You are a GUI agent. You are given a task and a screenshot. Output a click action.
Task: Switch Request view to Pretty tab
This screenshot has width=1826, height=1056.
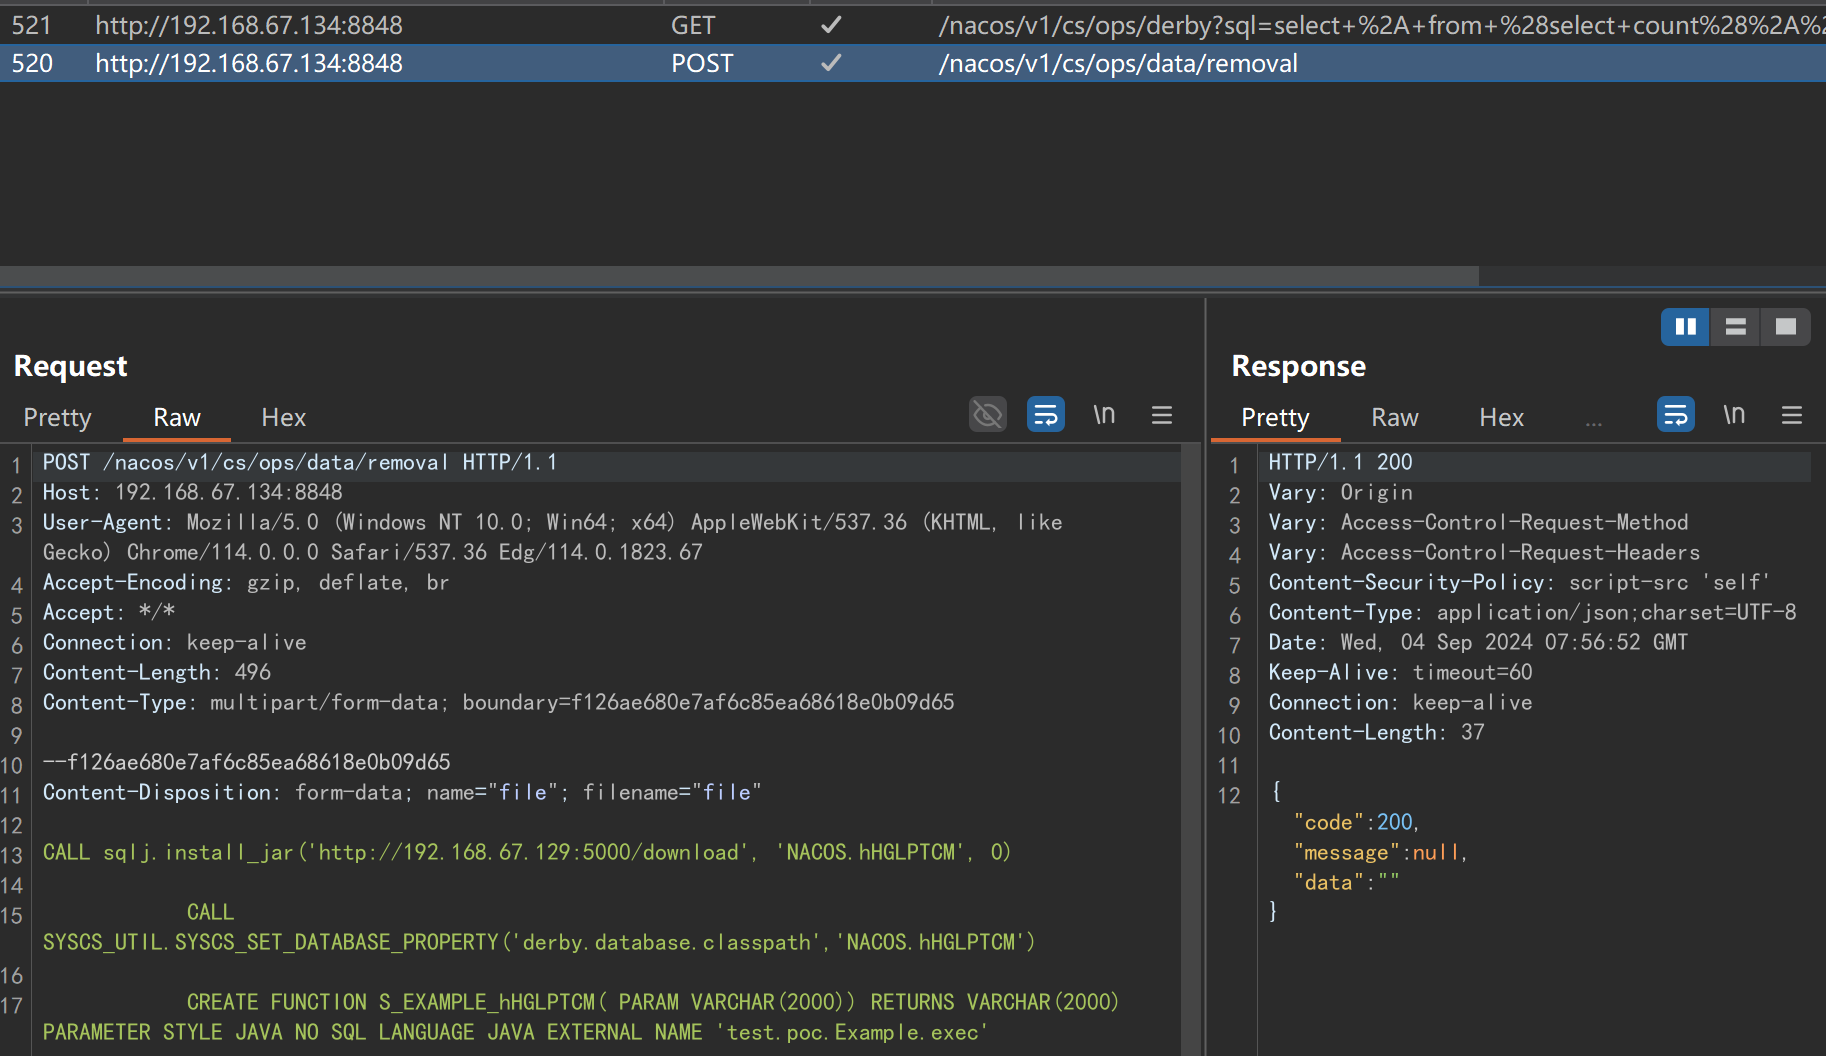[57, 417]
